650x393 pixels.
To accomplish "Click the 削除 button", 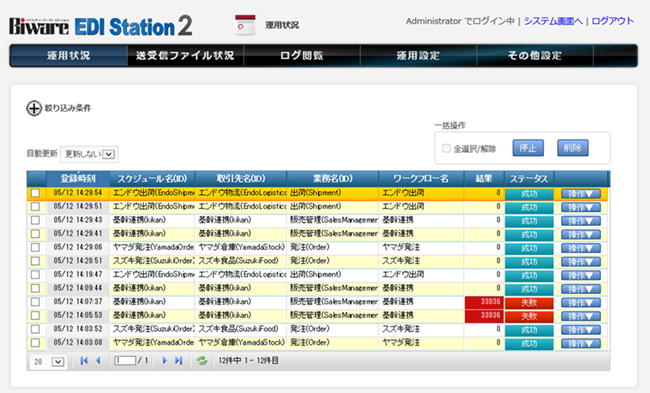I will tap(572, 148).
